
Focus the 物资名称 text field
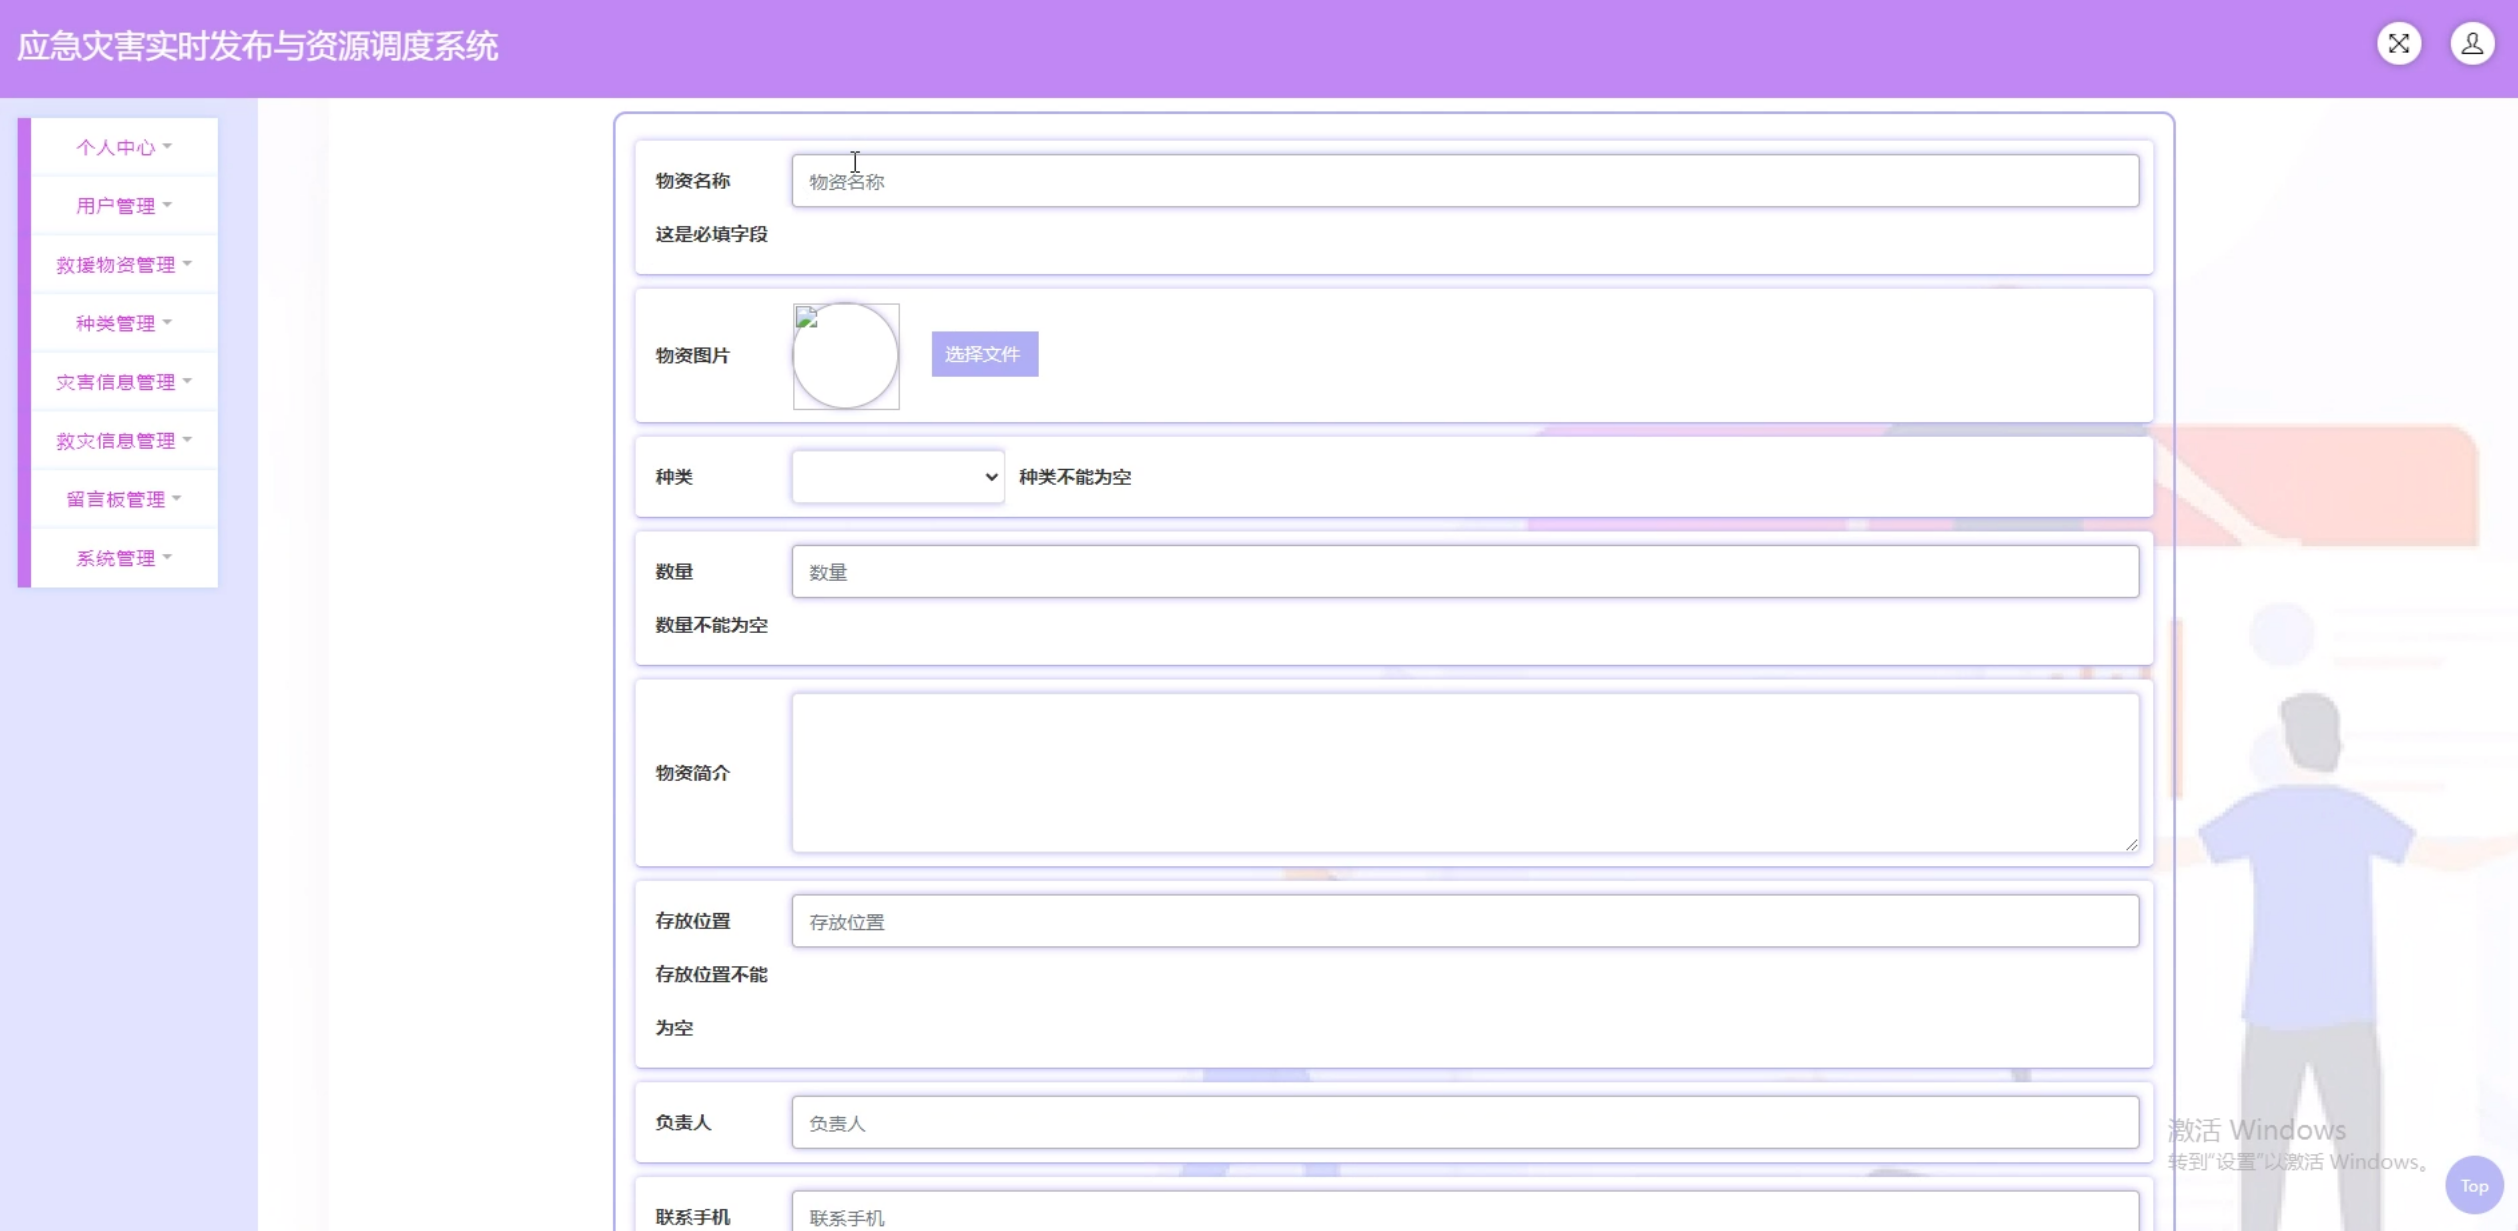(1464, 181)
